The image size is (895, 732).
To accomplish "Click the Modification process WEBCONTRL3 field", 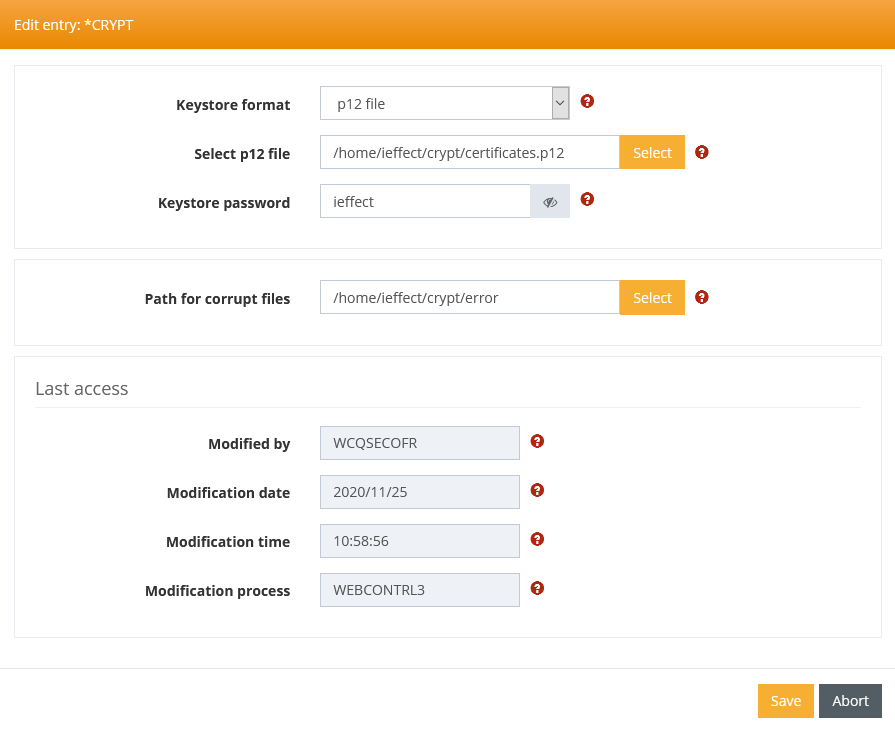I will [420, 590].
